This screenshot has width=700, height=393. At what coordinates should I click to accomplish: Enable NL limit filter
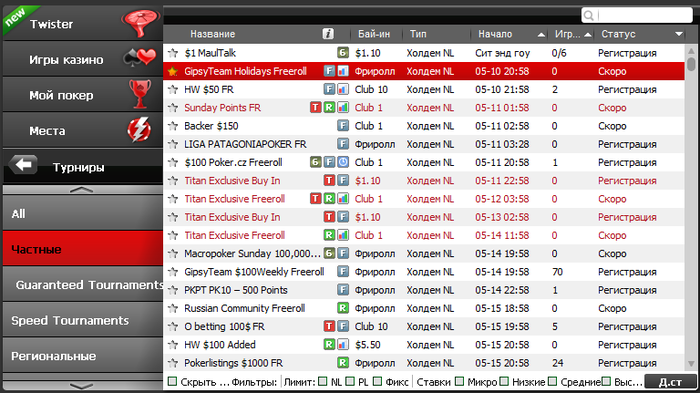click(323, 381)
